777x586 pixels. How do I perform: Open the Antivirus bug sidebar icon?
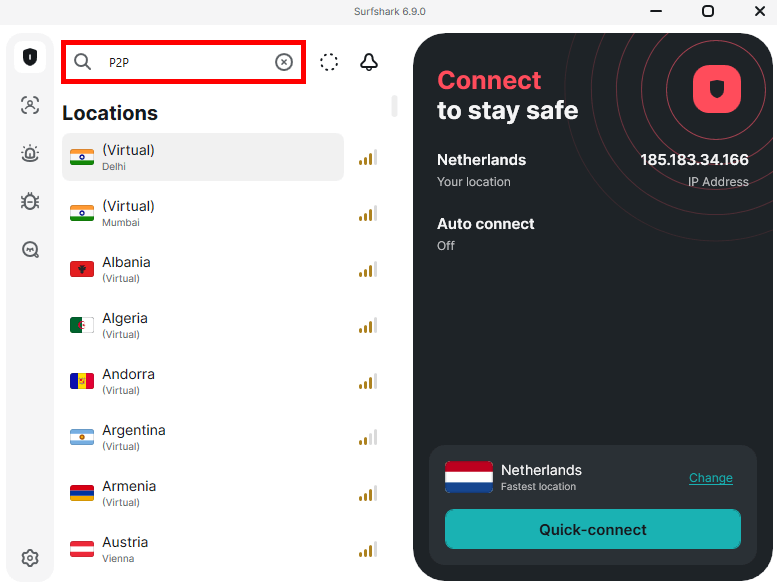(x=30, y=201)
